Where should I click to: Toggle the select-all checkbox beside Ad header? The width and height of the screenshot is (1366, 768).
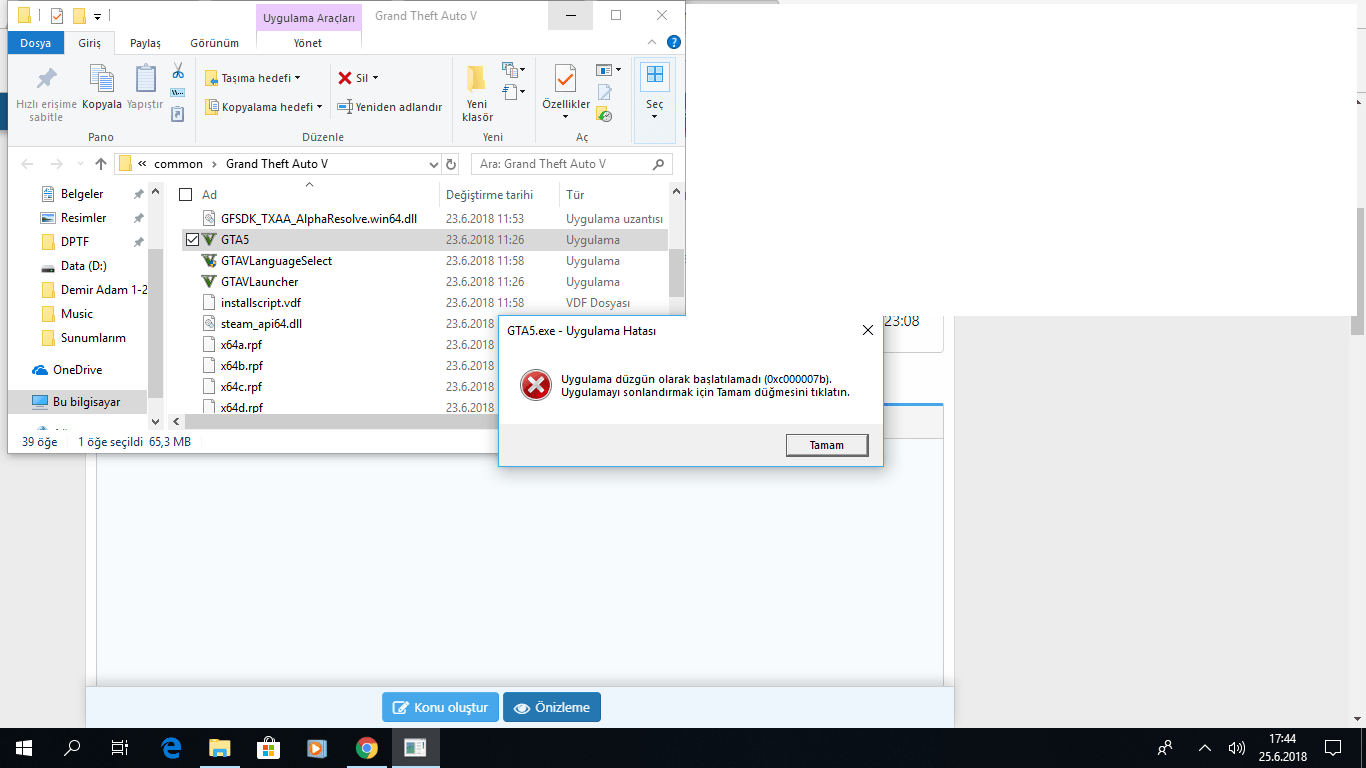(185, 195)
